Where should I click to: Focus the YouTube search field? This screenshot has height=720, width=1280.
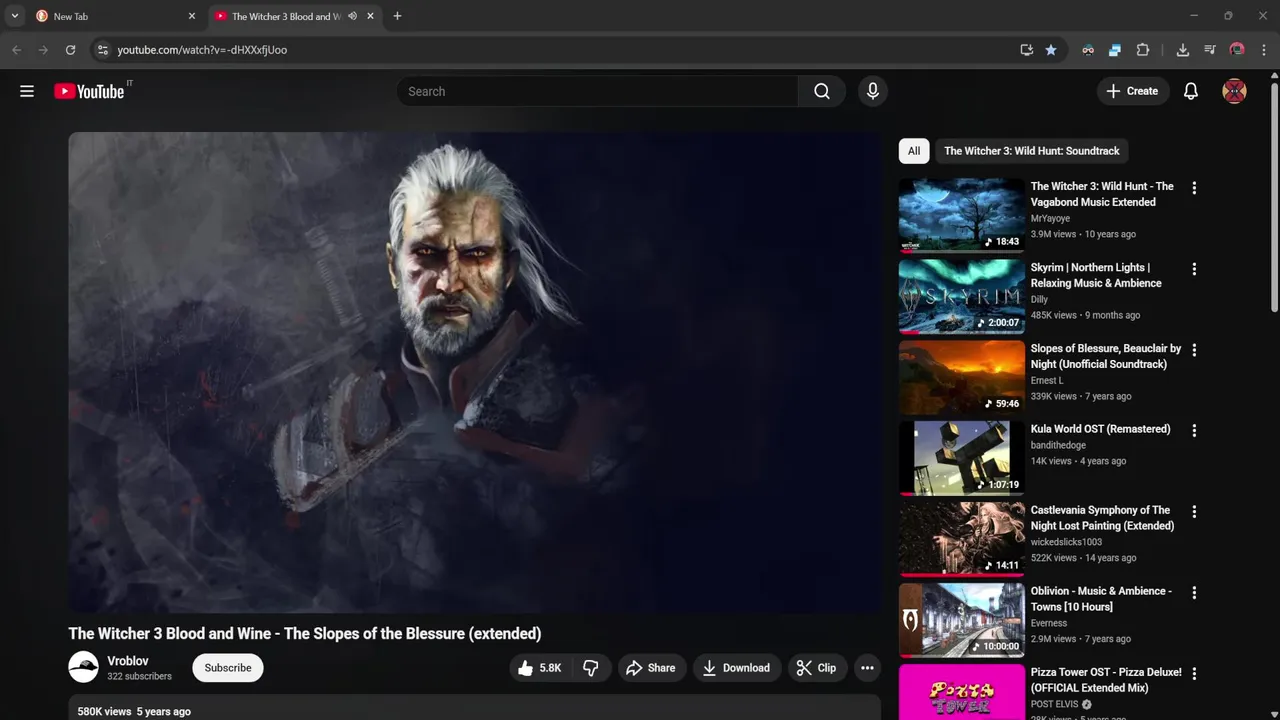(597, 91)
